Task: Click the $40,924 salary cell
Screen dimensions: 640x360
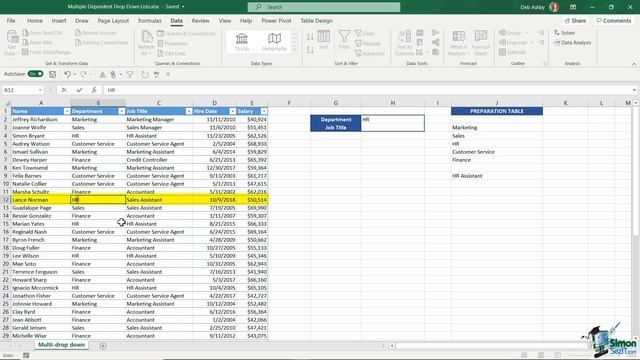Action: click(252, 119)
